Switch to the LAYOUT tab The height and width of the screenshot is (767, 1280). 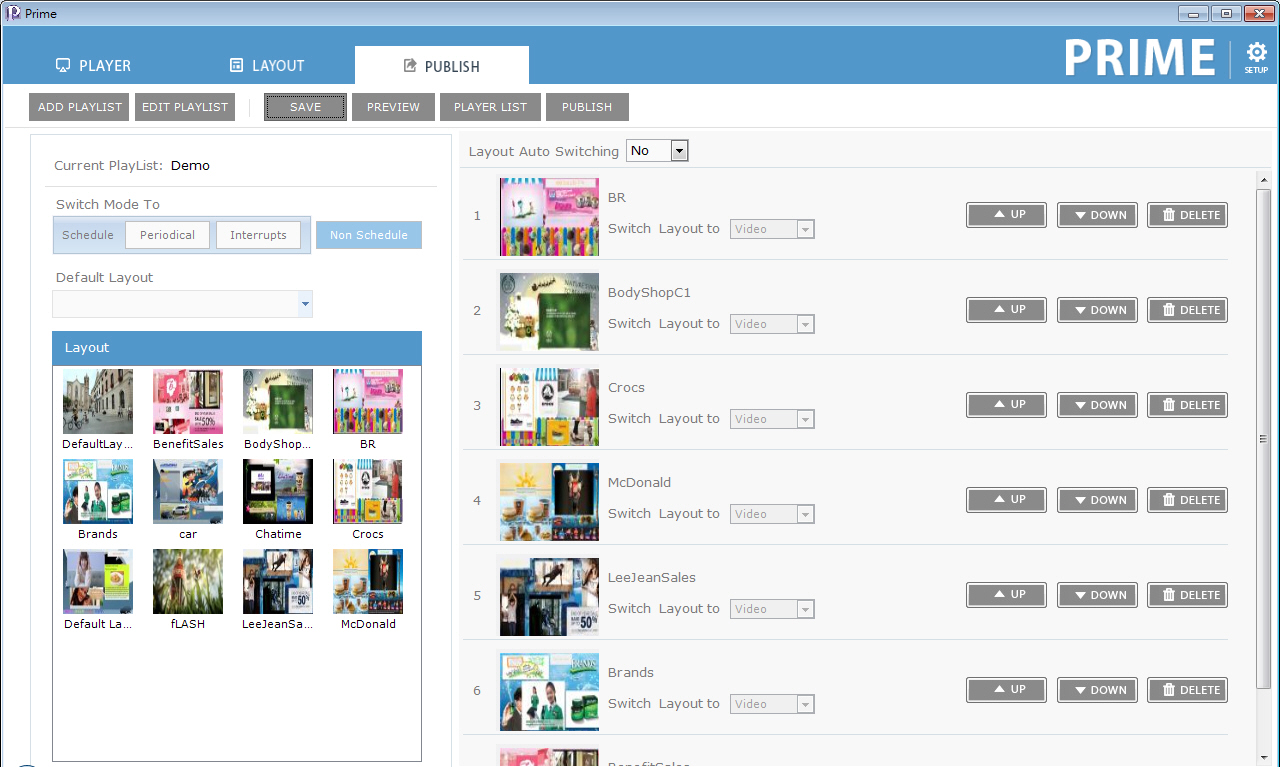267,66
